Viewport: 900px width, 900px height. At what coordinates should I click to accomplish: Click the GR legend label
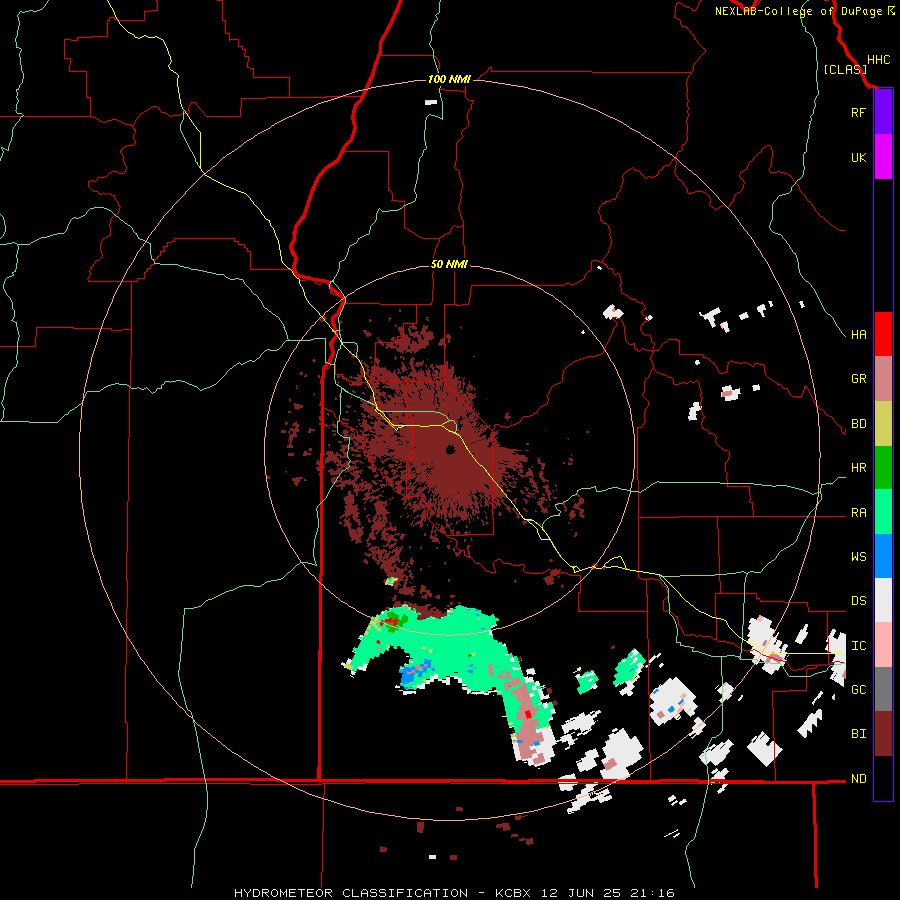coord(858,379)
